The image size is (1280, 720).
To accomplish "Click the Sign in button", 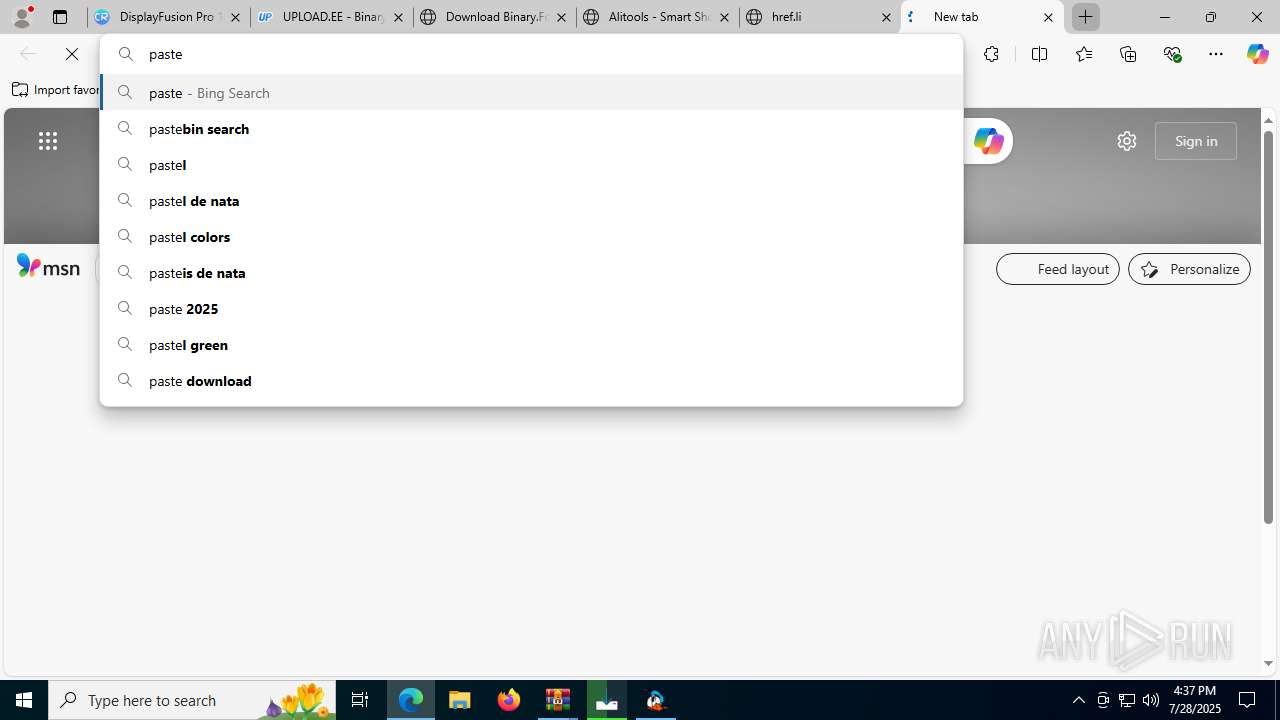I will (x=1195, y=141).
